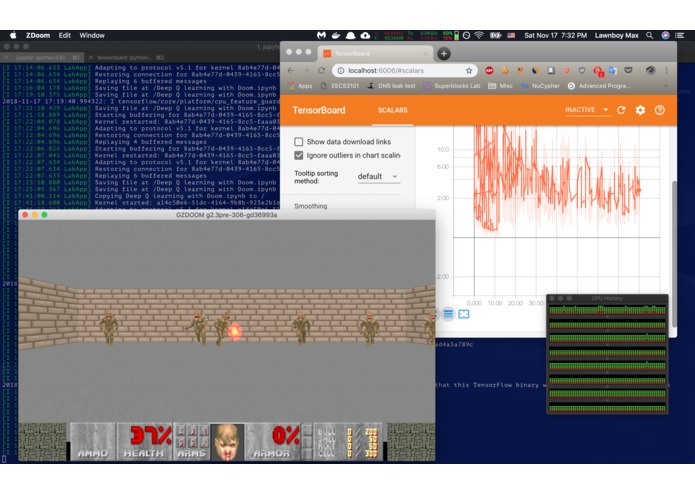Fit chart domain to data button
The height and width of the screenshot is (494, 695).
tap(464, 314)
